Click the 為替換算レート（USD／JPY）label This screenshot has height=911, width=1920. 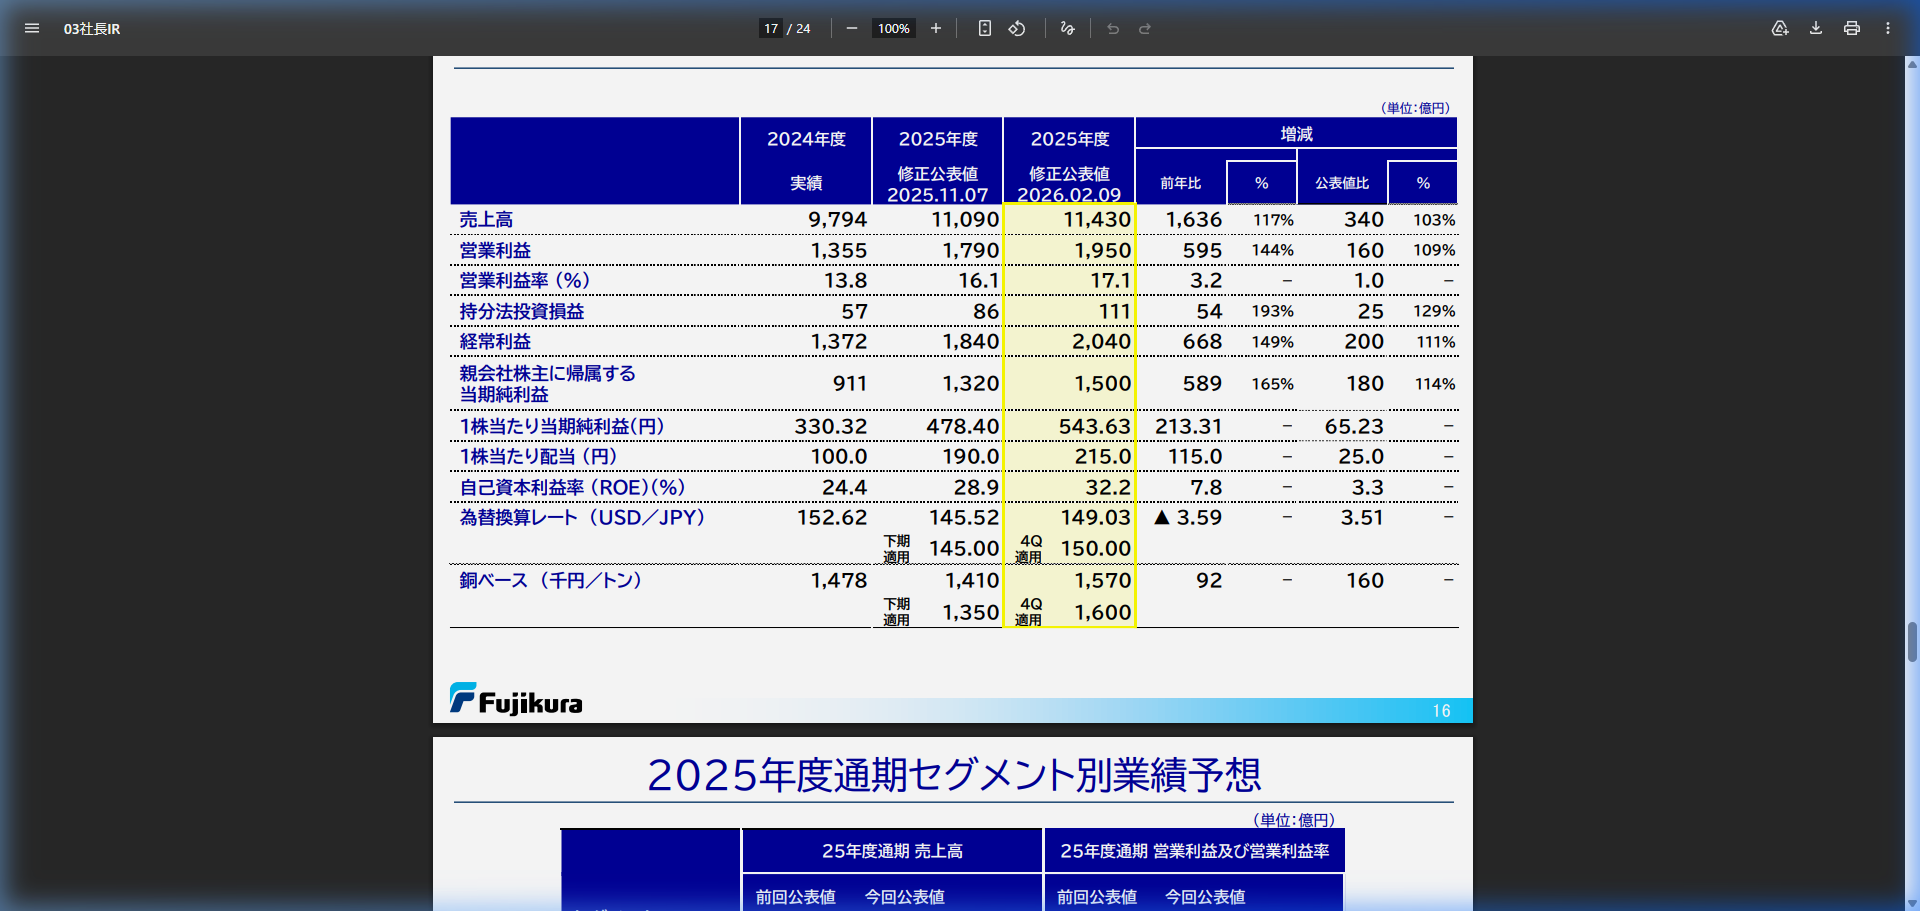(x=581, y=517)
